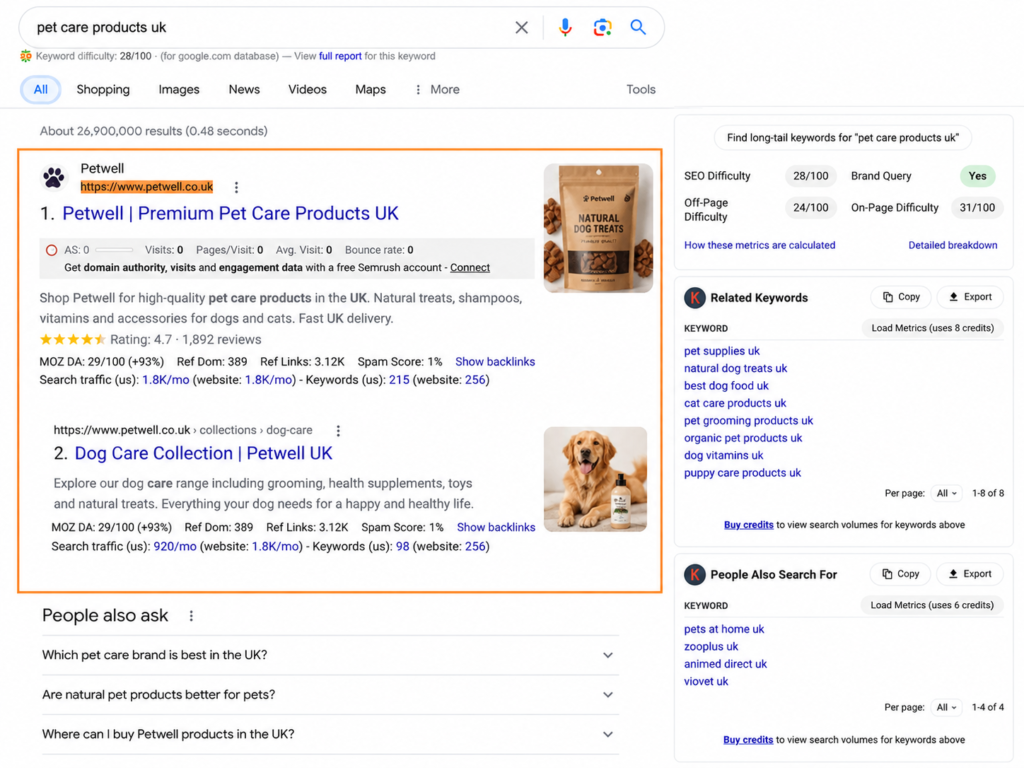Click Load Metrics (uses 8 credits) button
Screen dimensions: 1024x768
pyautogui.click(x=933, y=328)
